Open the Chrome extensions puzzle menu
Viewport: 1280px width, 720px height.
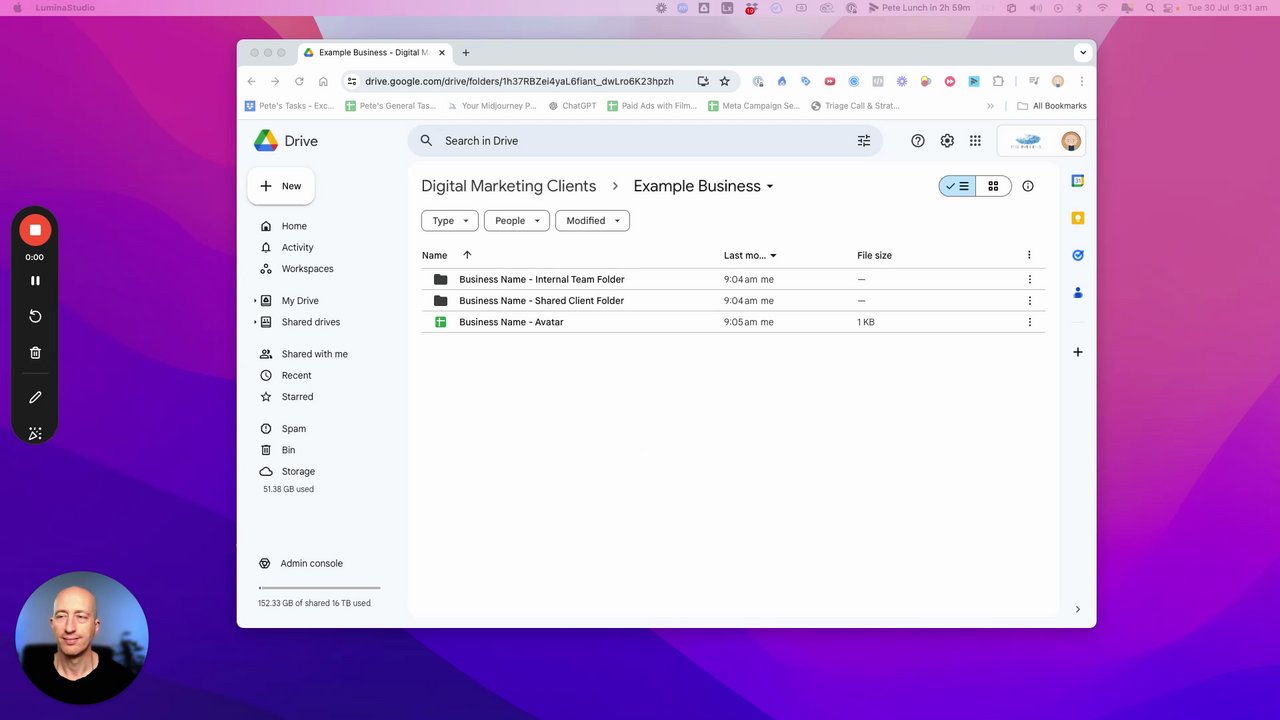998,81
